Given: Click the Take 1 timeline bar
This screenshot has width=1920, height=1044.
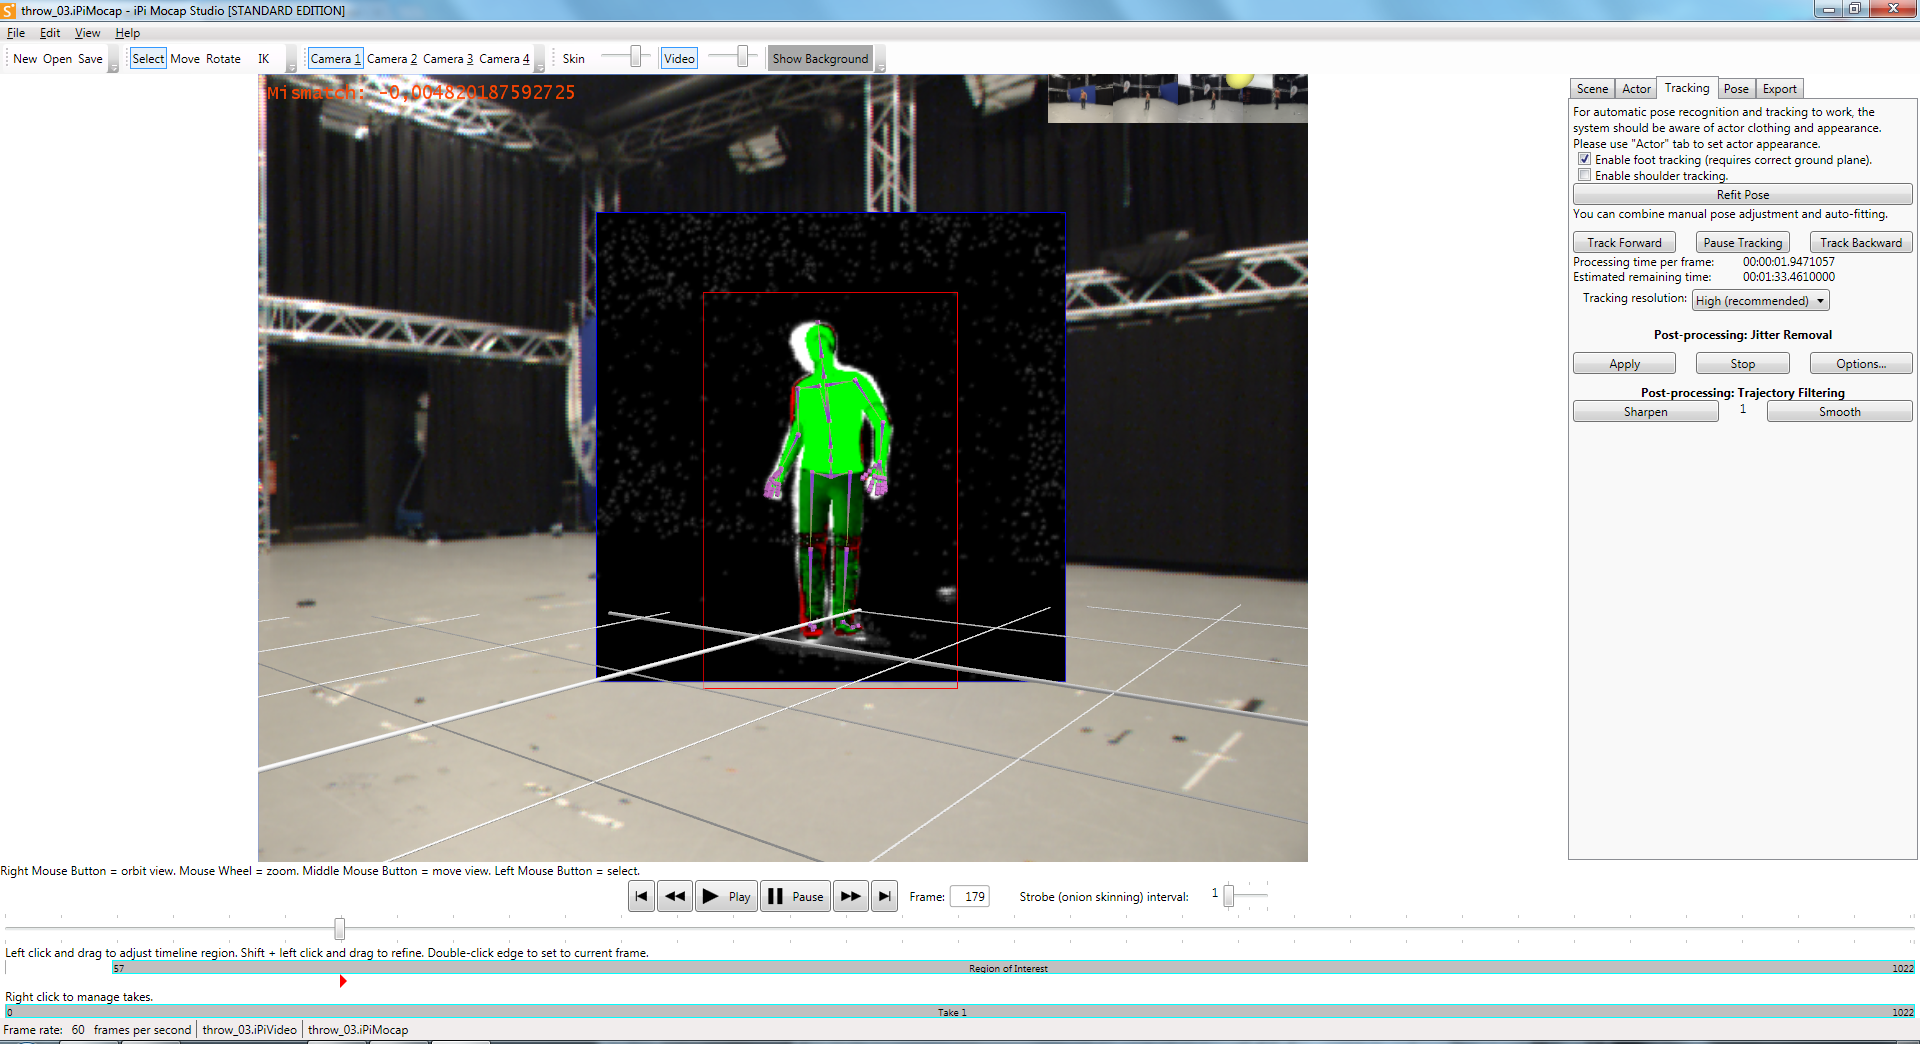Looking at the screenshot, I should coord(960,1012).
